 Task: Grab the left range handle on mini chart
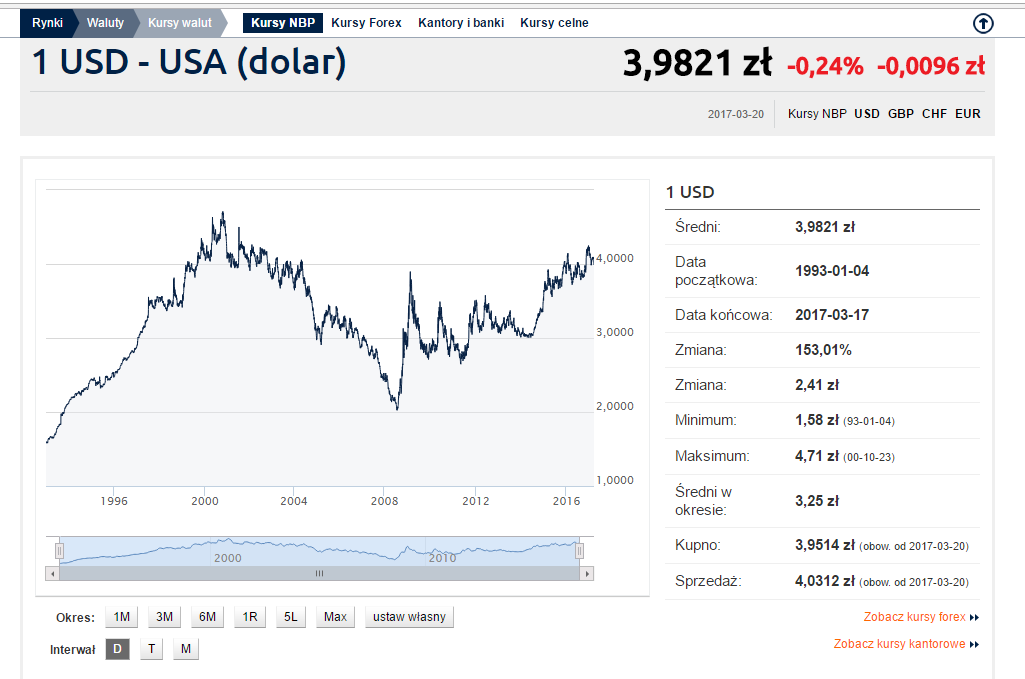click(x=59, y=552)
